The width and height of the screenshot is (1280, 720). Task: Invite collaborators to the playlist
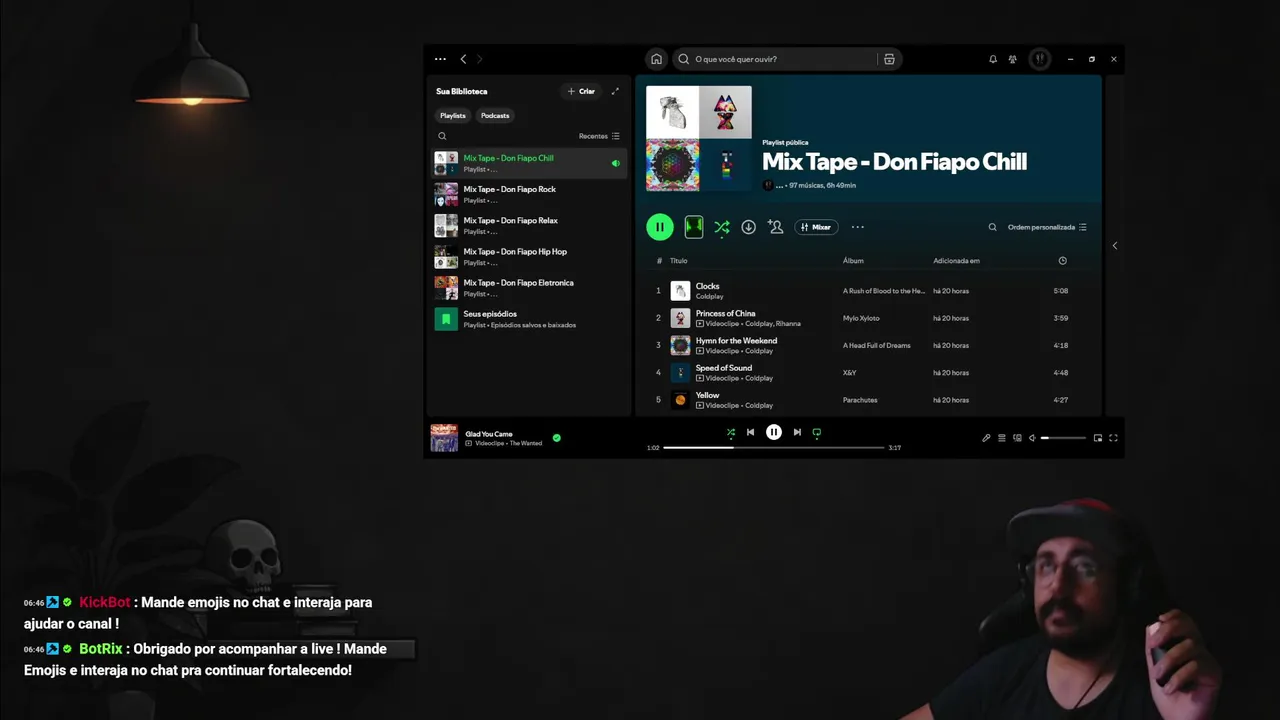coord(775,227)
